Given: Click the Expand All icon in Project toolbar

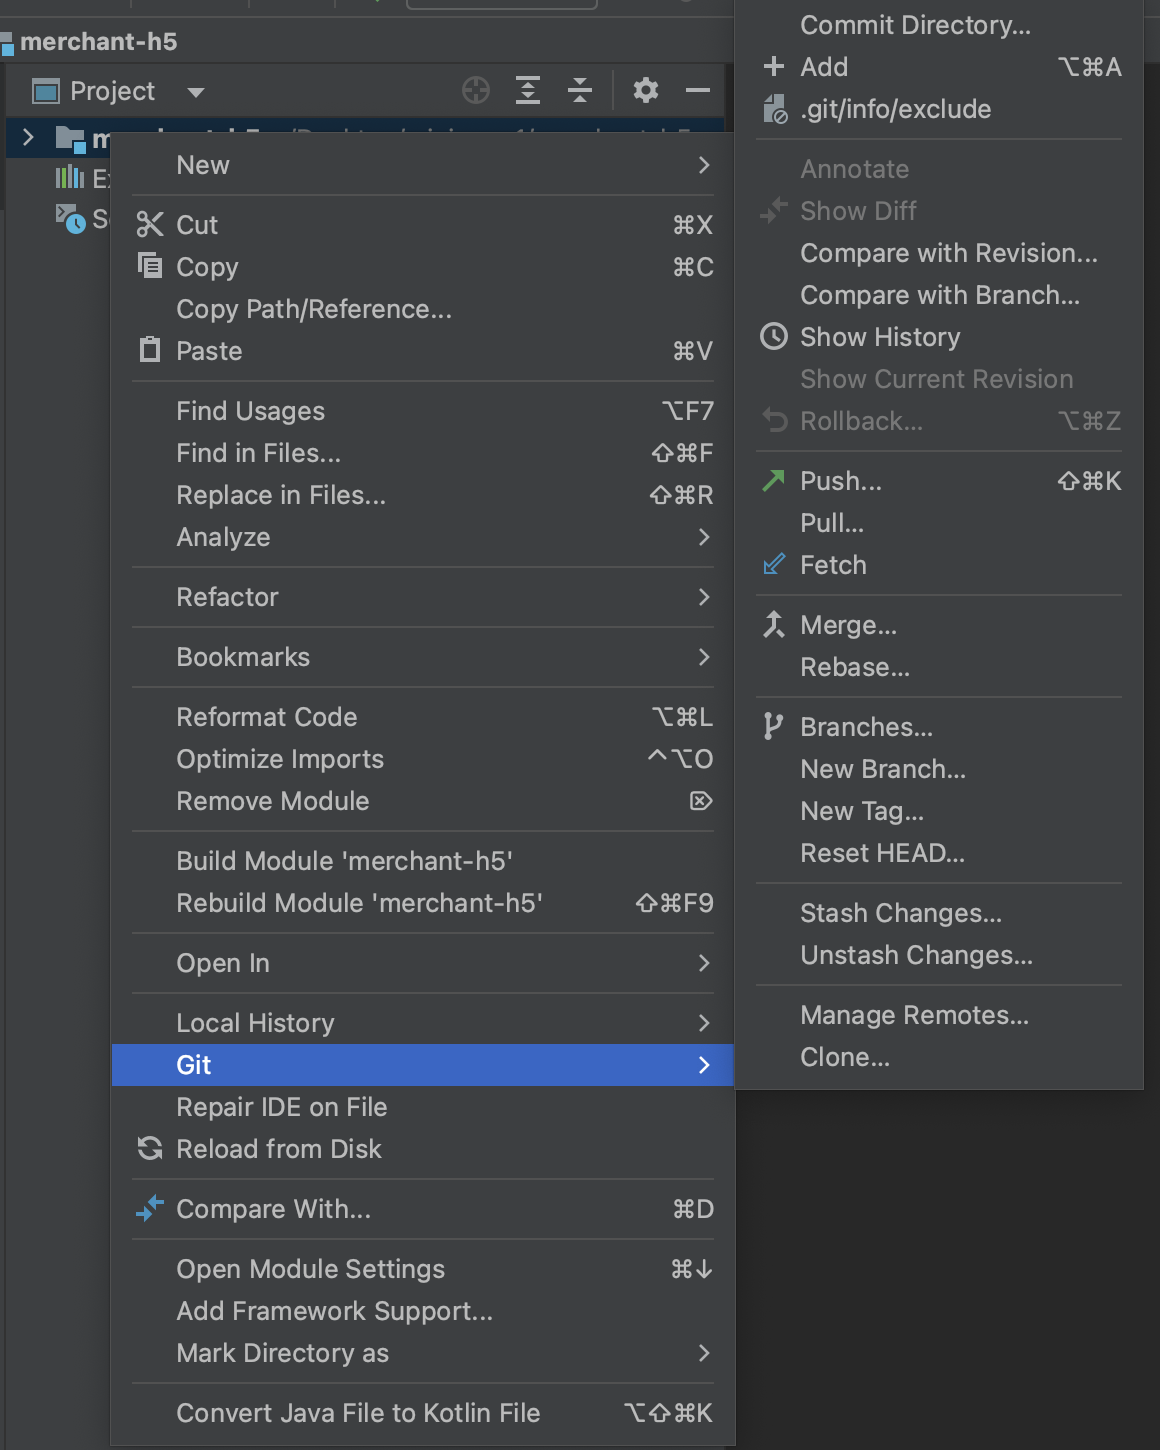Looking at the screenshot, I should [x=528, y=91].
